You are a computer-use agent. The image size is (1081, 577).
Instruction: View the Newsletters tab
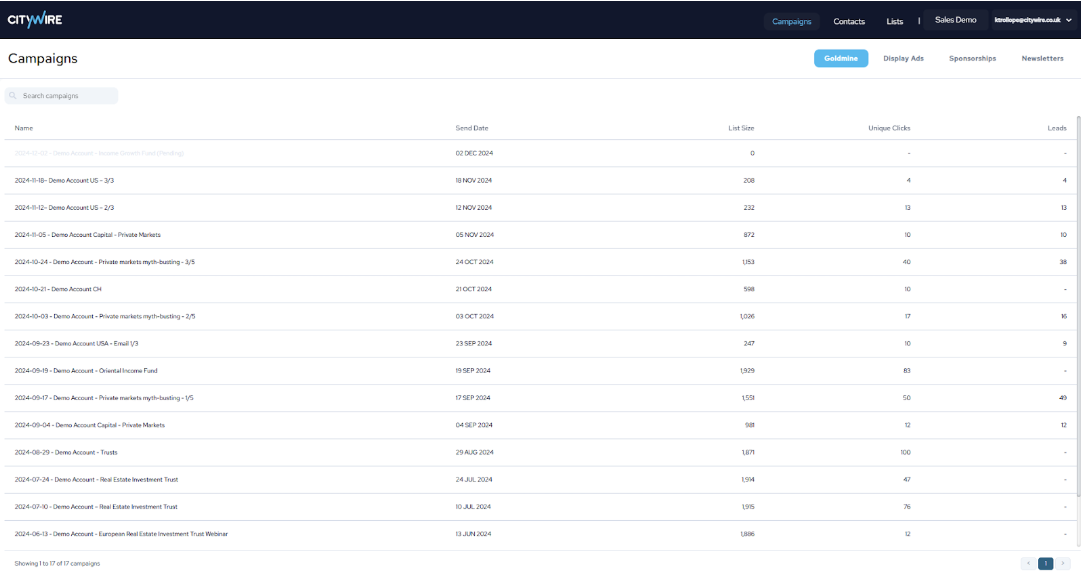click(x=1042, y=59)
